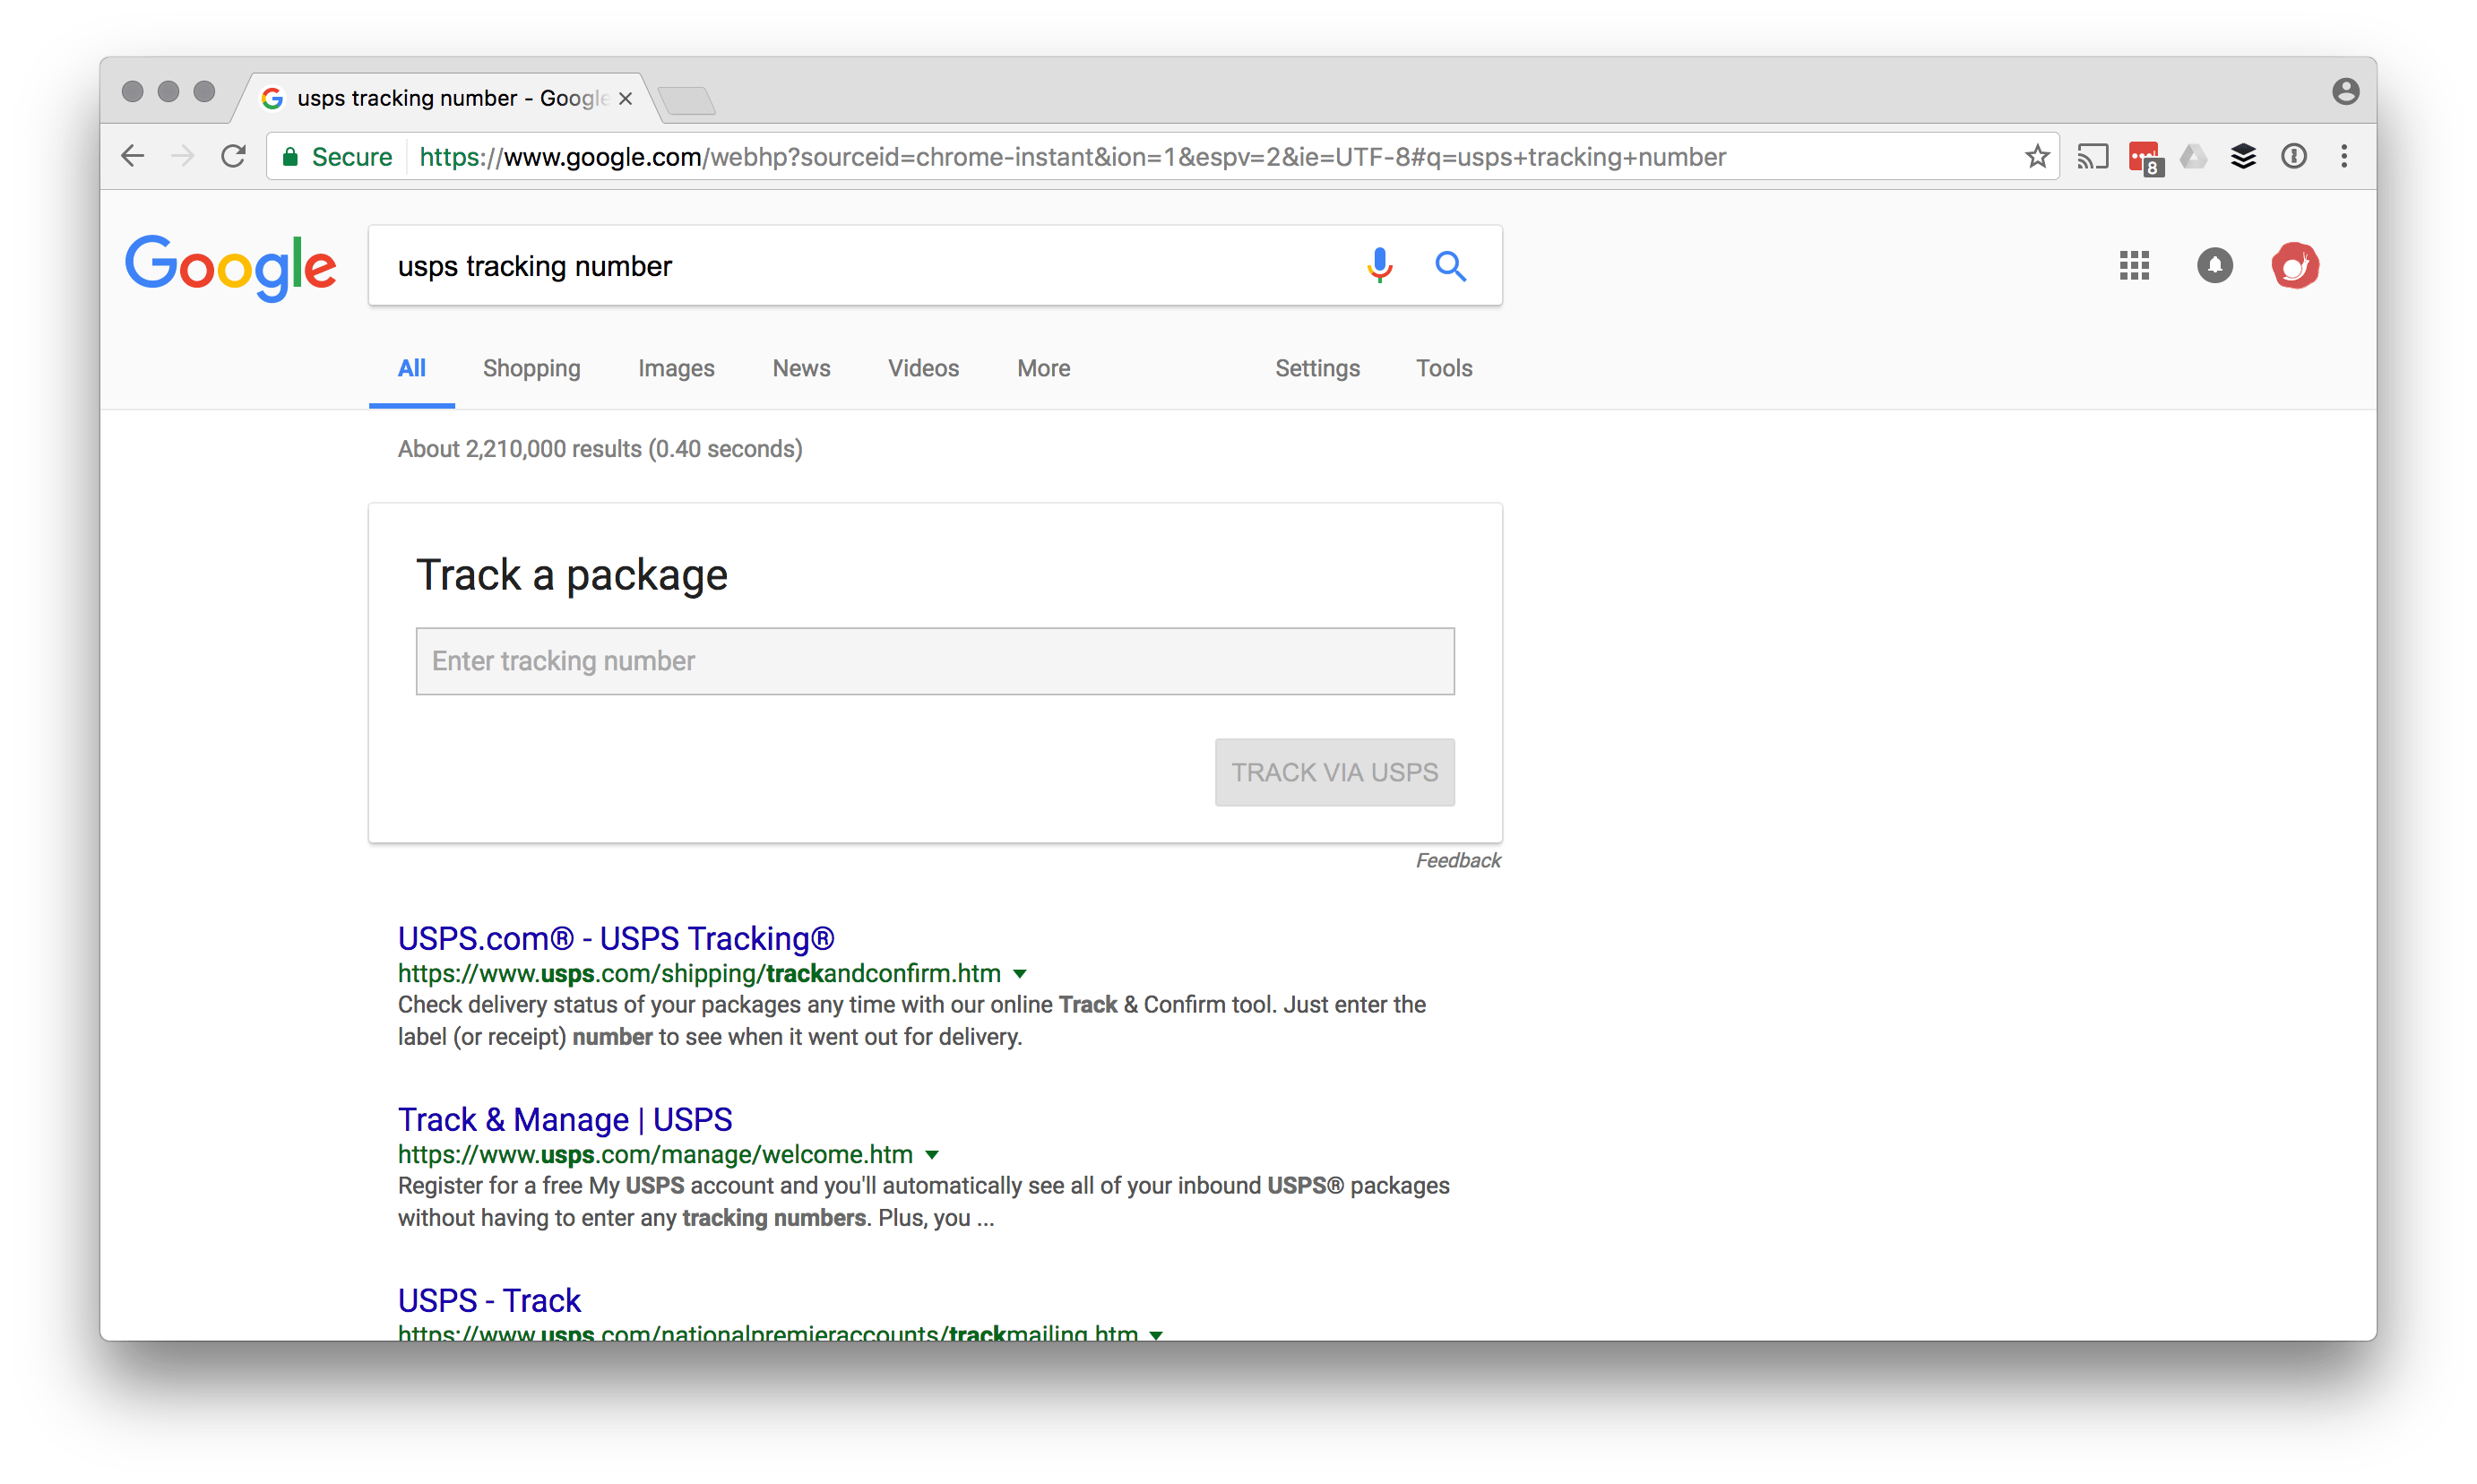Click the microphone voice search icon
The width and height of the screenshot is (2477, 1484).
tap(1379, 265)
